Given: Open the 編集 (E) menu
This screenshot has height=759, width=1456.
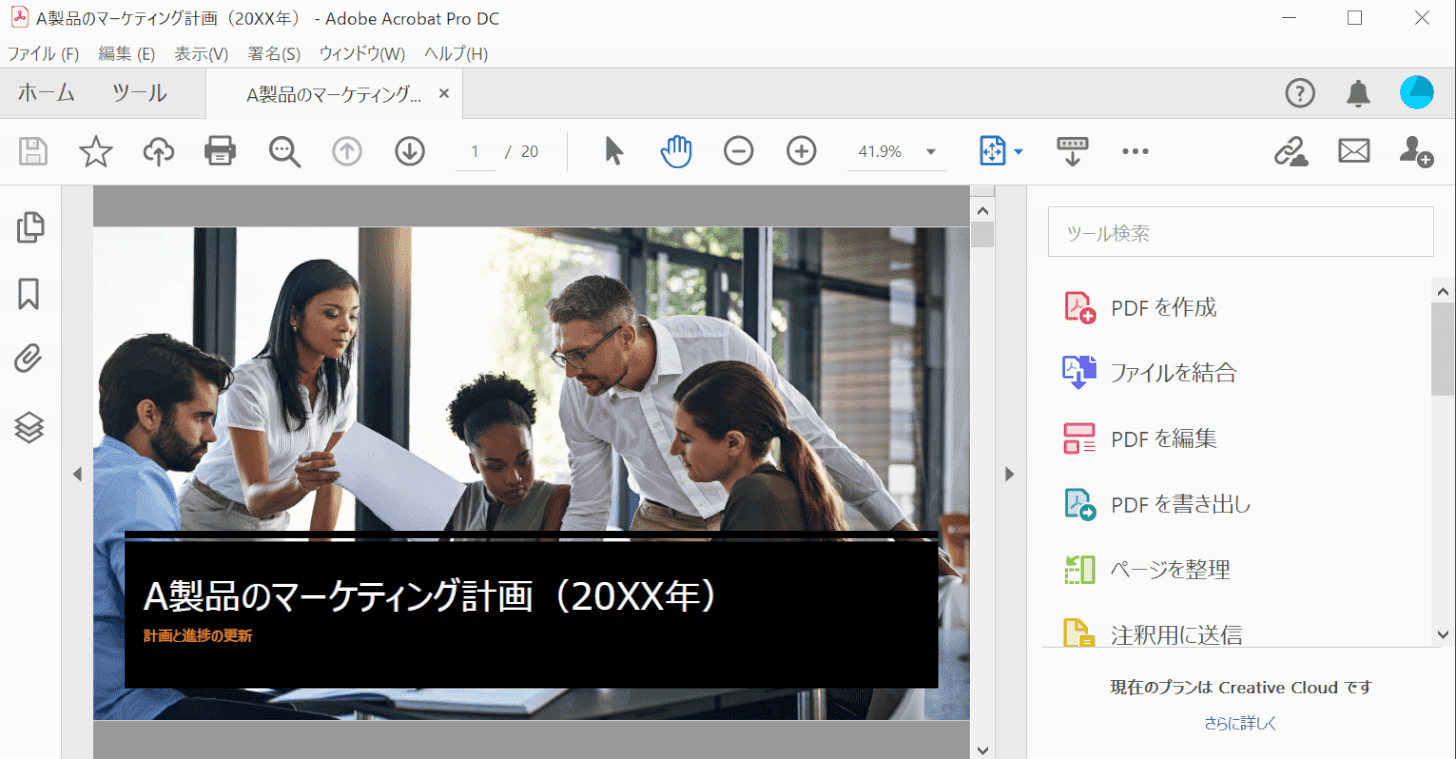Looking at the screenshot, I should 126,54.
